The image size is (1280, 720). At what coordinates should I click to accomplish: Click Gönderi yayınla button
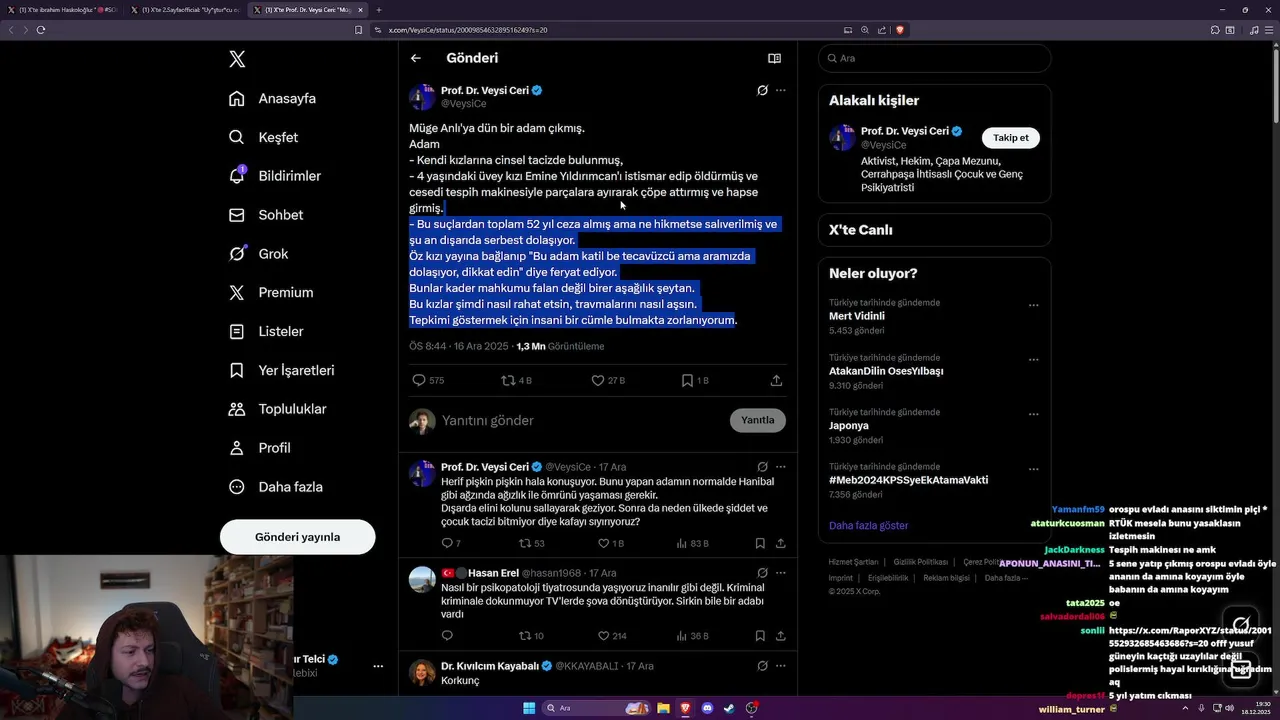click(297, 537)
